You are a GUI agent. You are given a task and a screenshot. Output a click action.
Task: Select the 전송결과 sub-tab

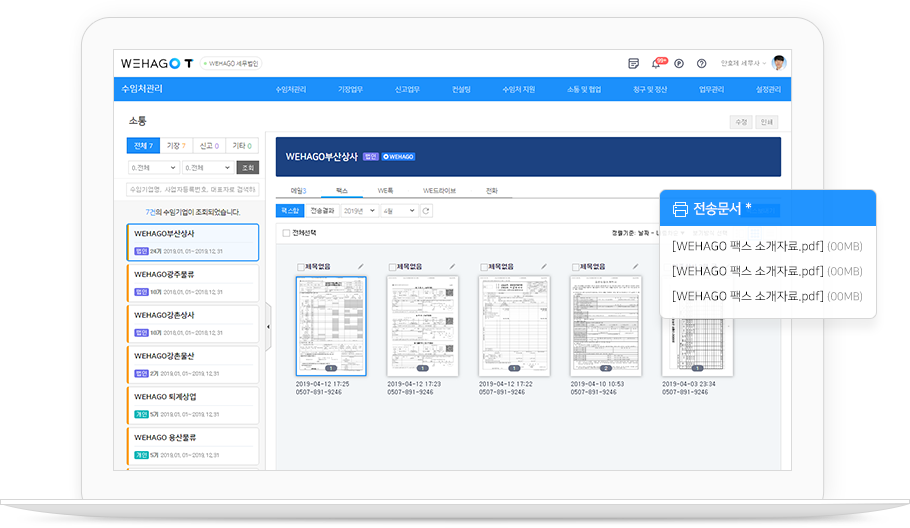322,211
